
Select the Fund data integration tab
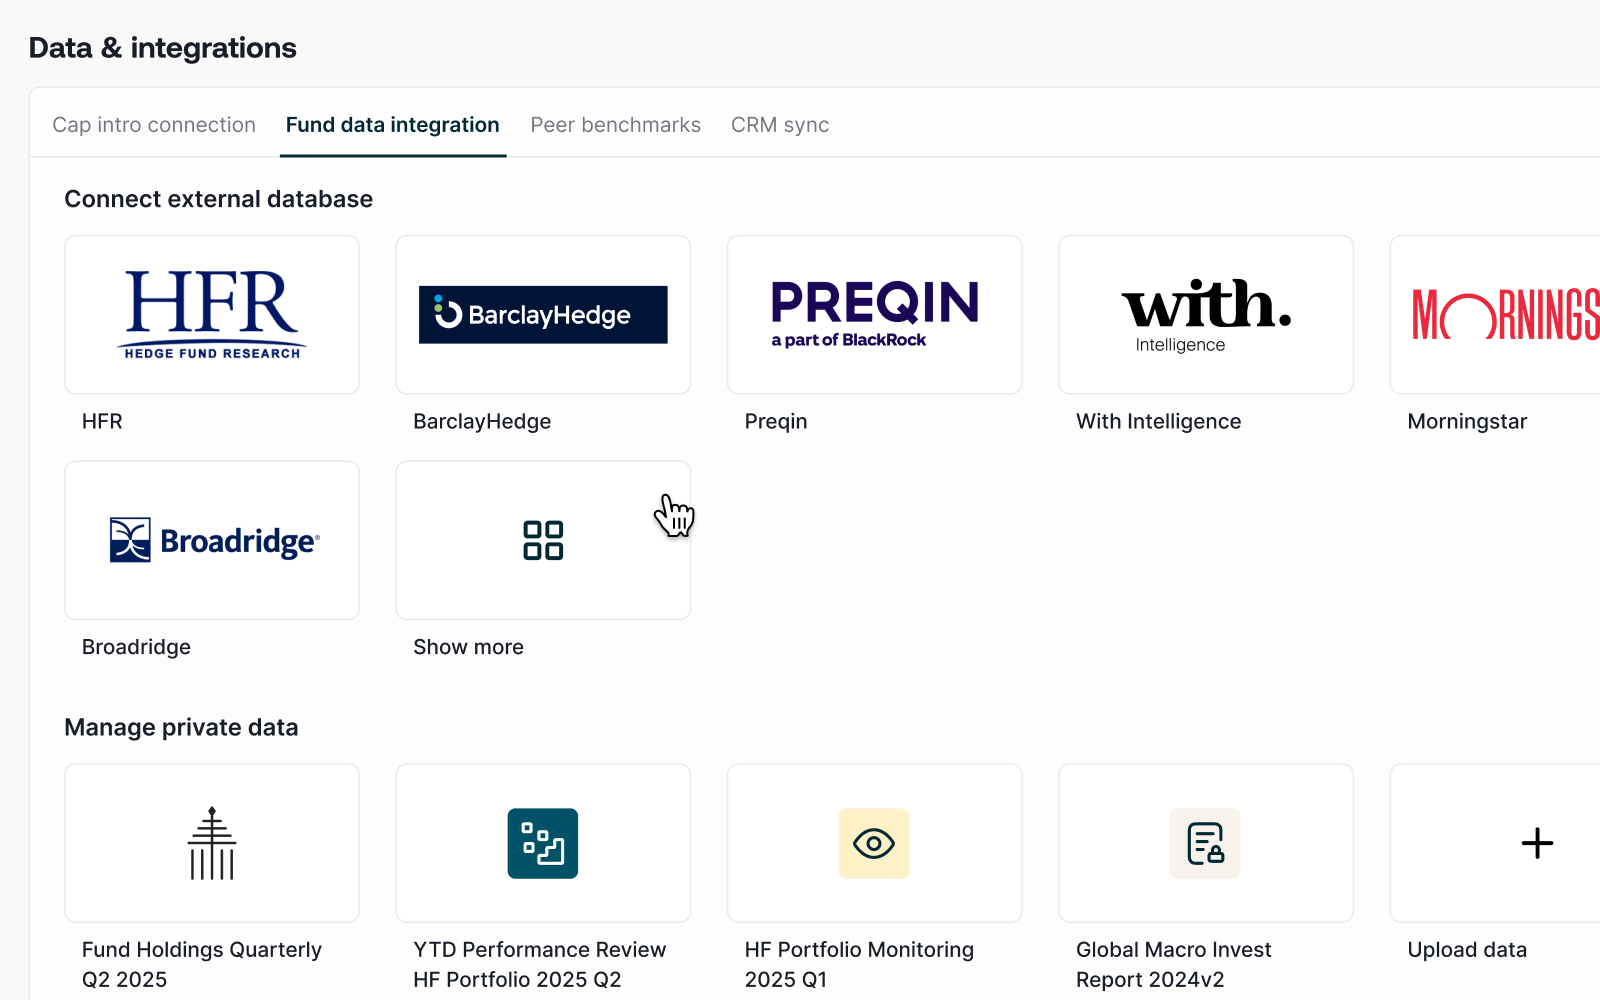coord(392,125)
